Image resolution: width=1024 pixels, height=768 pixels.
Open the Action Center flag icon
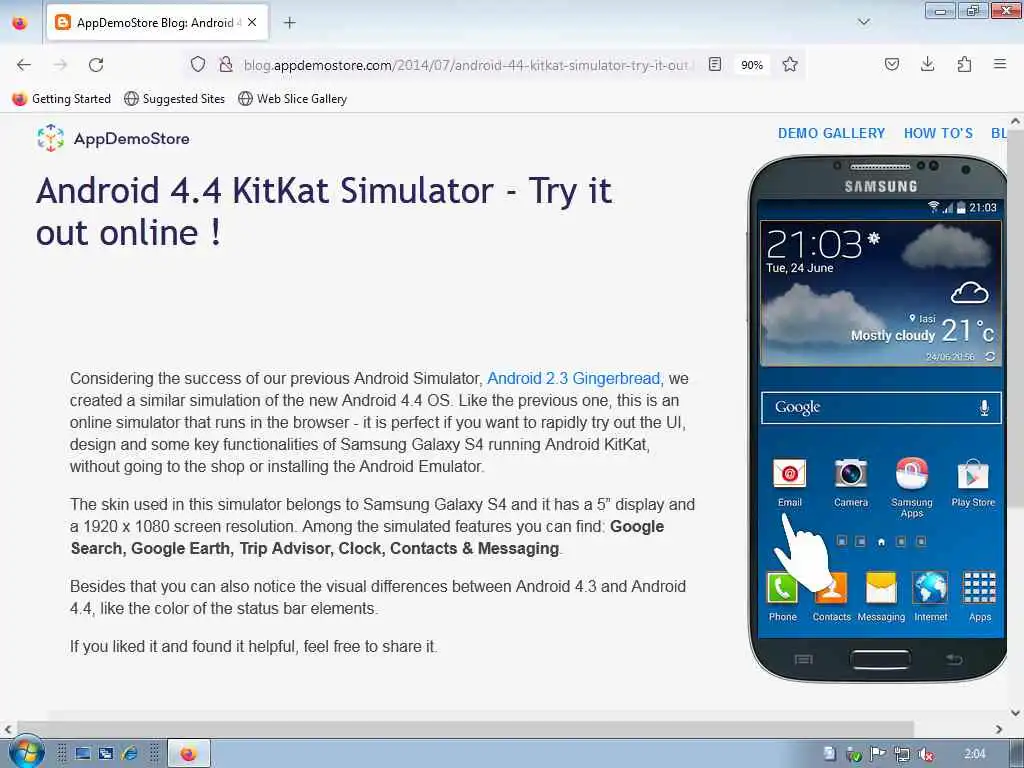coord(878,754)
